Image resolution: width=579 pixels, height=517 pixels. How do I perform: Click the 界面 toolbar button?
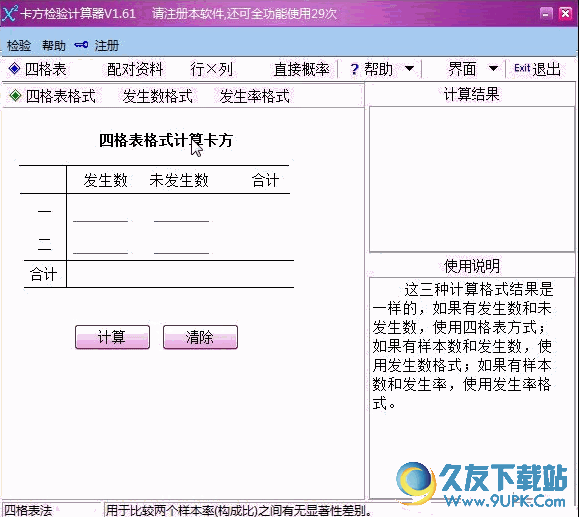click(462, 69)
